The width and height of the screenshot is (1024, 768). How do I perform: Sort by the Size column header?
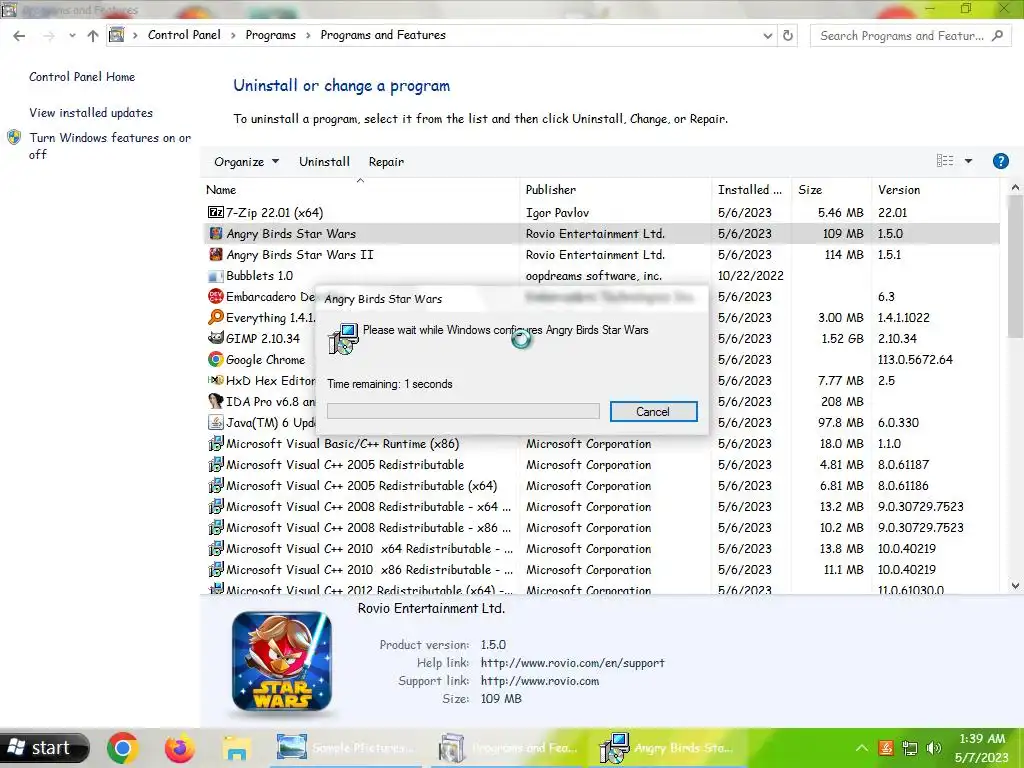[831, 189]
